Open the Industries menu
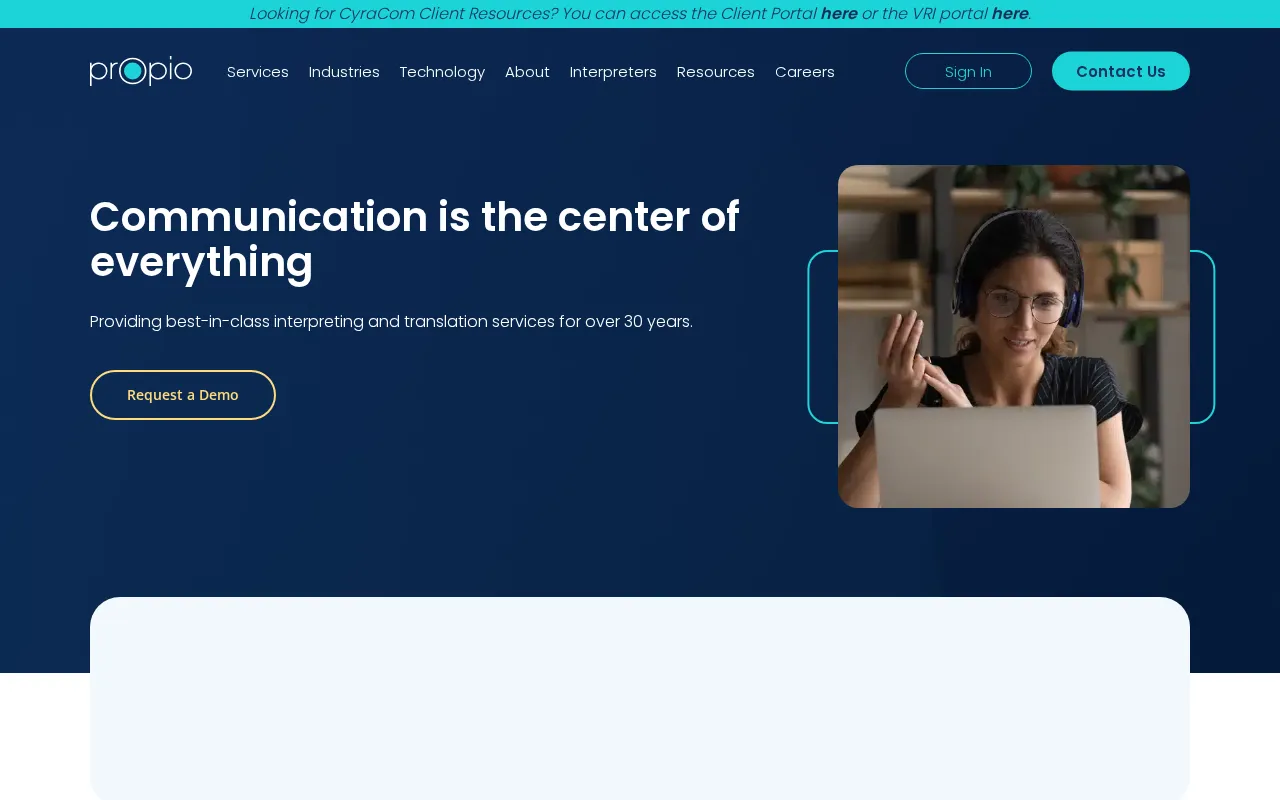1280x800 pixels. click(x=344, y=72)
